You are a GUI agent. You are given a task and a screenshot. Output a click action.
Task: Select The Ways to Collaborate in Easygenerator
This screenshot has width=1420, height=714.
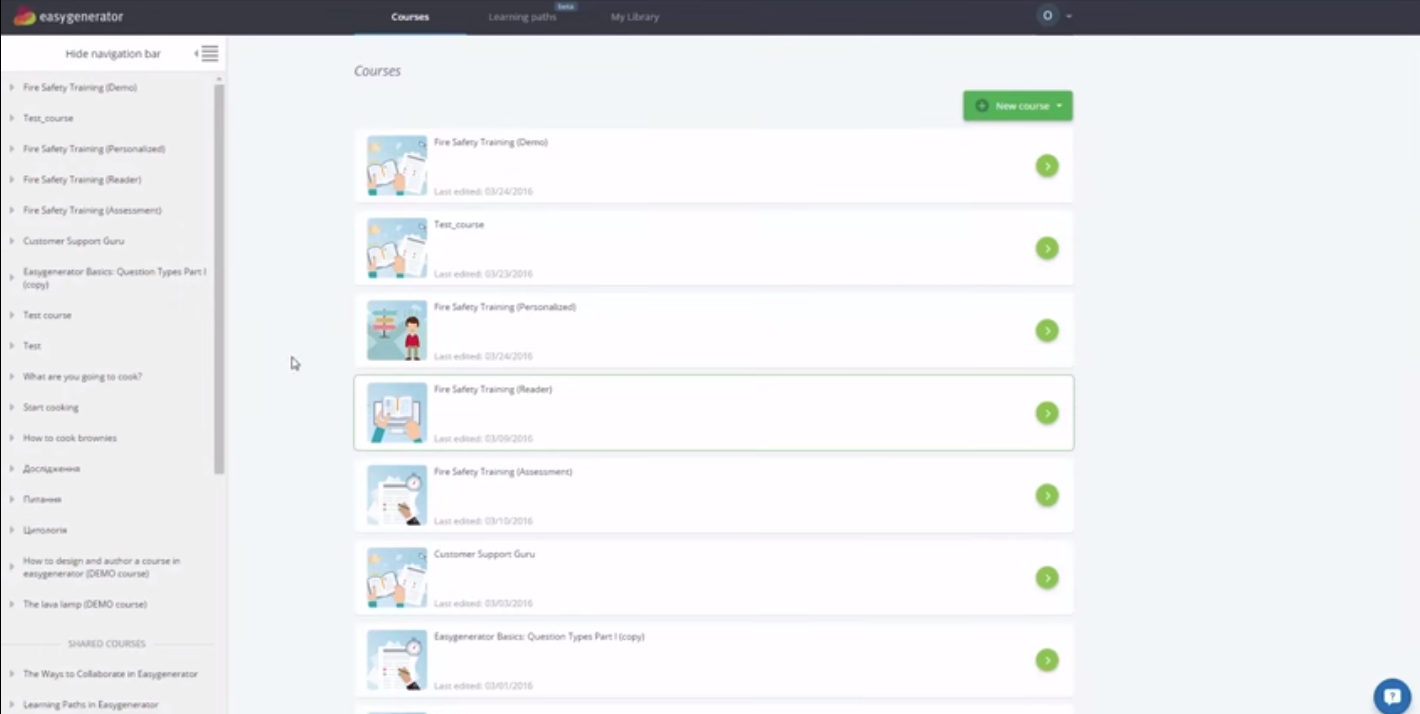[111, 674]
